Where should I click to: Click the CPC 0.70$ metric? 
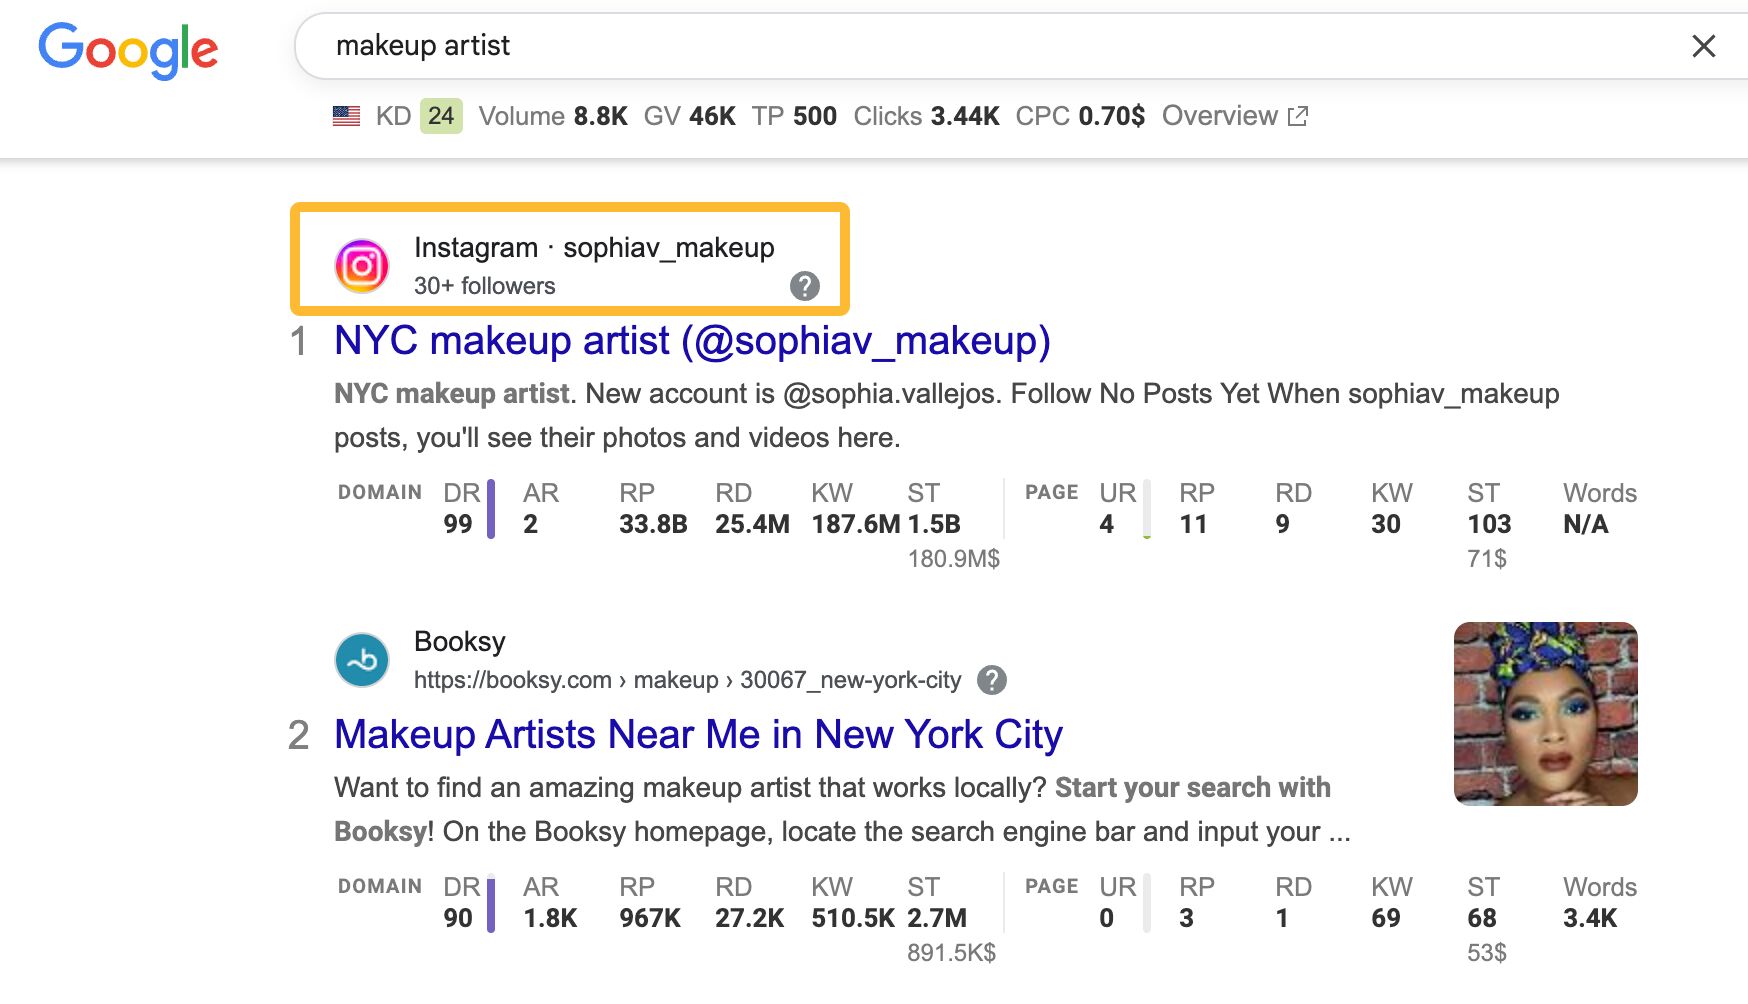pos(1080,116)
